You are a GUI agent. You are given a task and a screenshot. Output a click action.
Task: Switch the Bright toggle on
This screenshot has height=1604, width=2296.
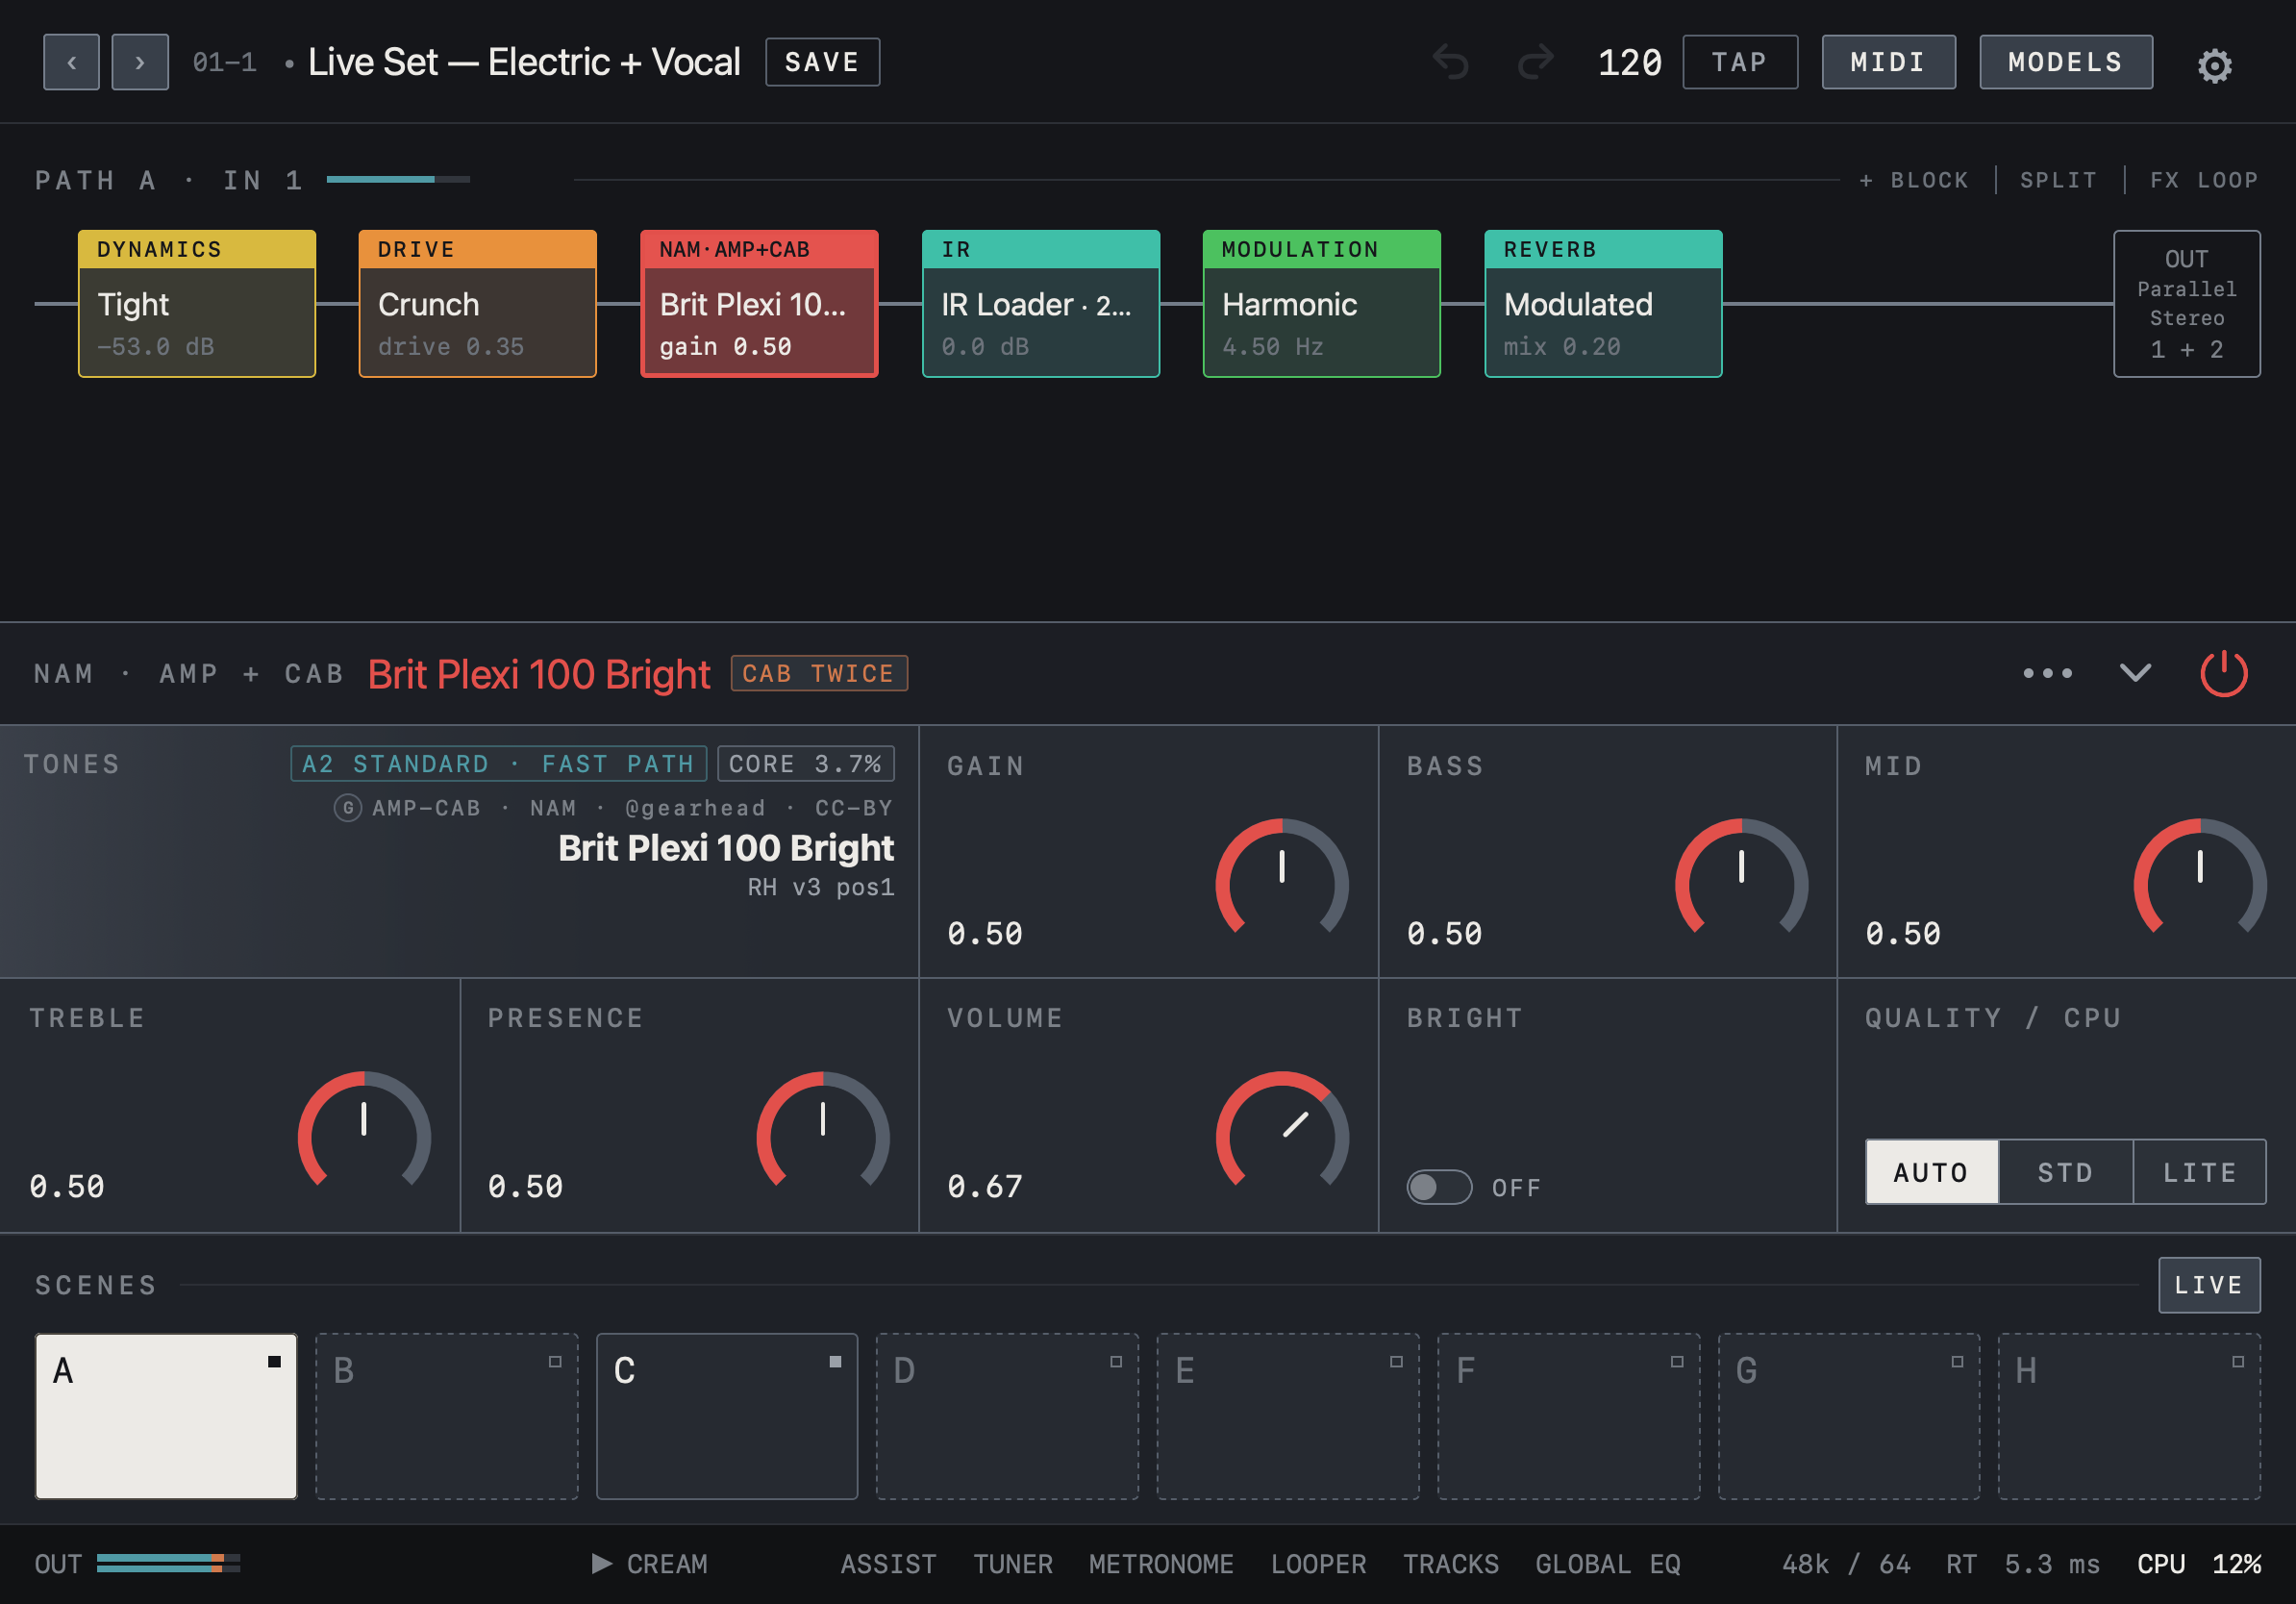[1439, 1187]
